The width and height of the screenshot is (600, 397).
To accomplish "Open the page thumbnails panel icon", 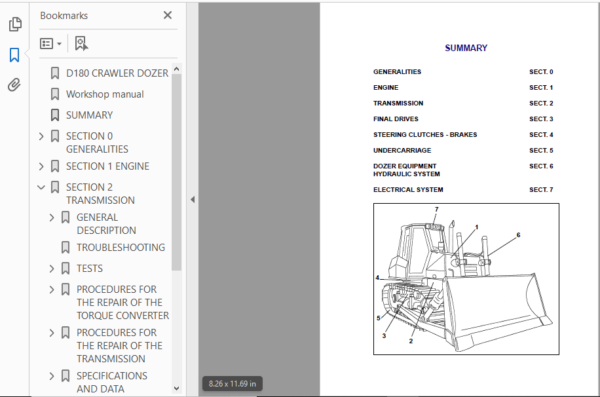I will click(x=15, y=24).
